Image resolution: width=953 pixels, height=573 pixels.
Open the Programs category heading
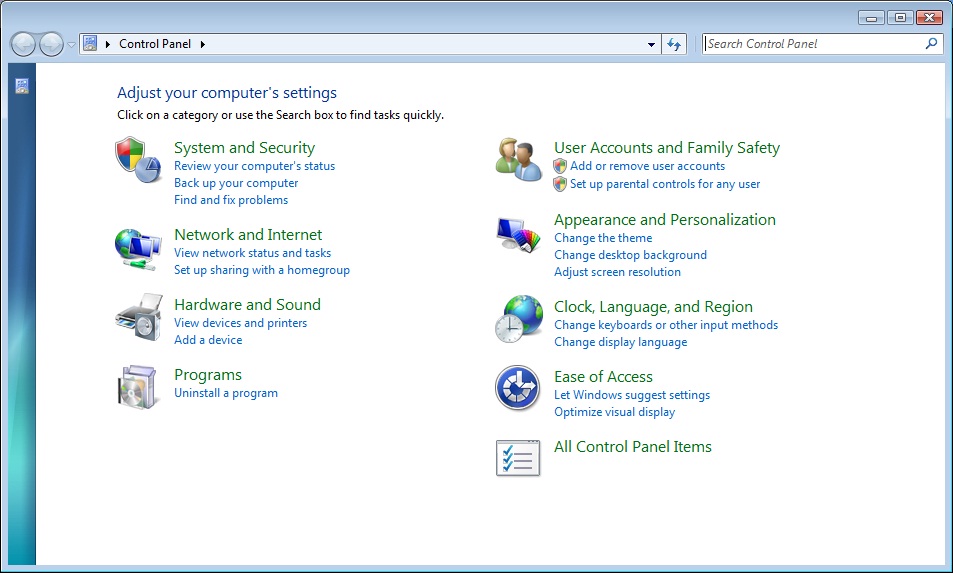[x=208, y=375]
